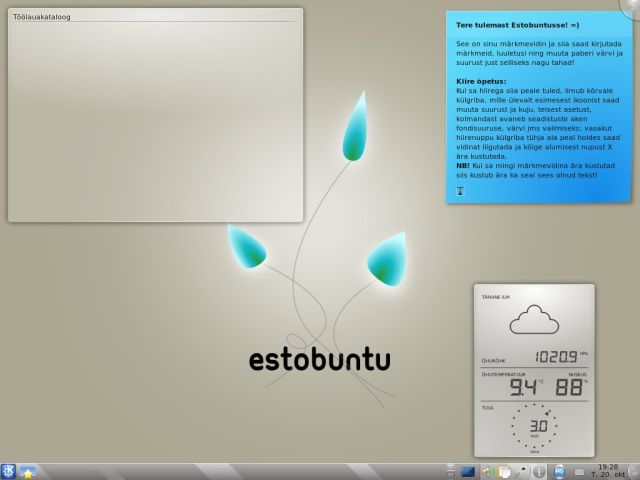Viewport: 640px width, 480px height.
Task: Open the speaker volume control in the tray
Action: tap(487, 472)
